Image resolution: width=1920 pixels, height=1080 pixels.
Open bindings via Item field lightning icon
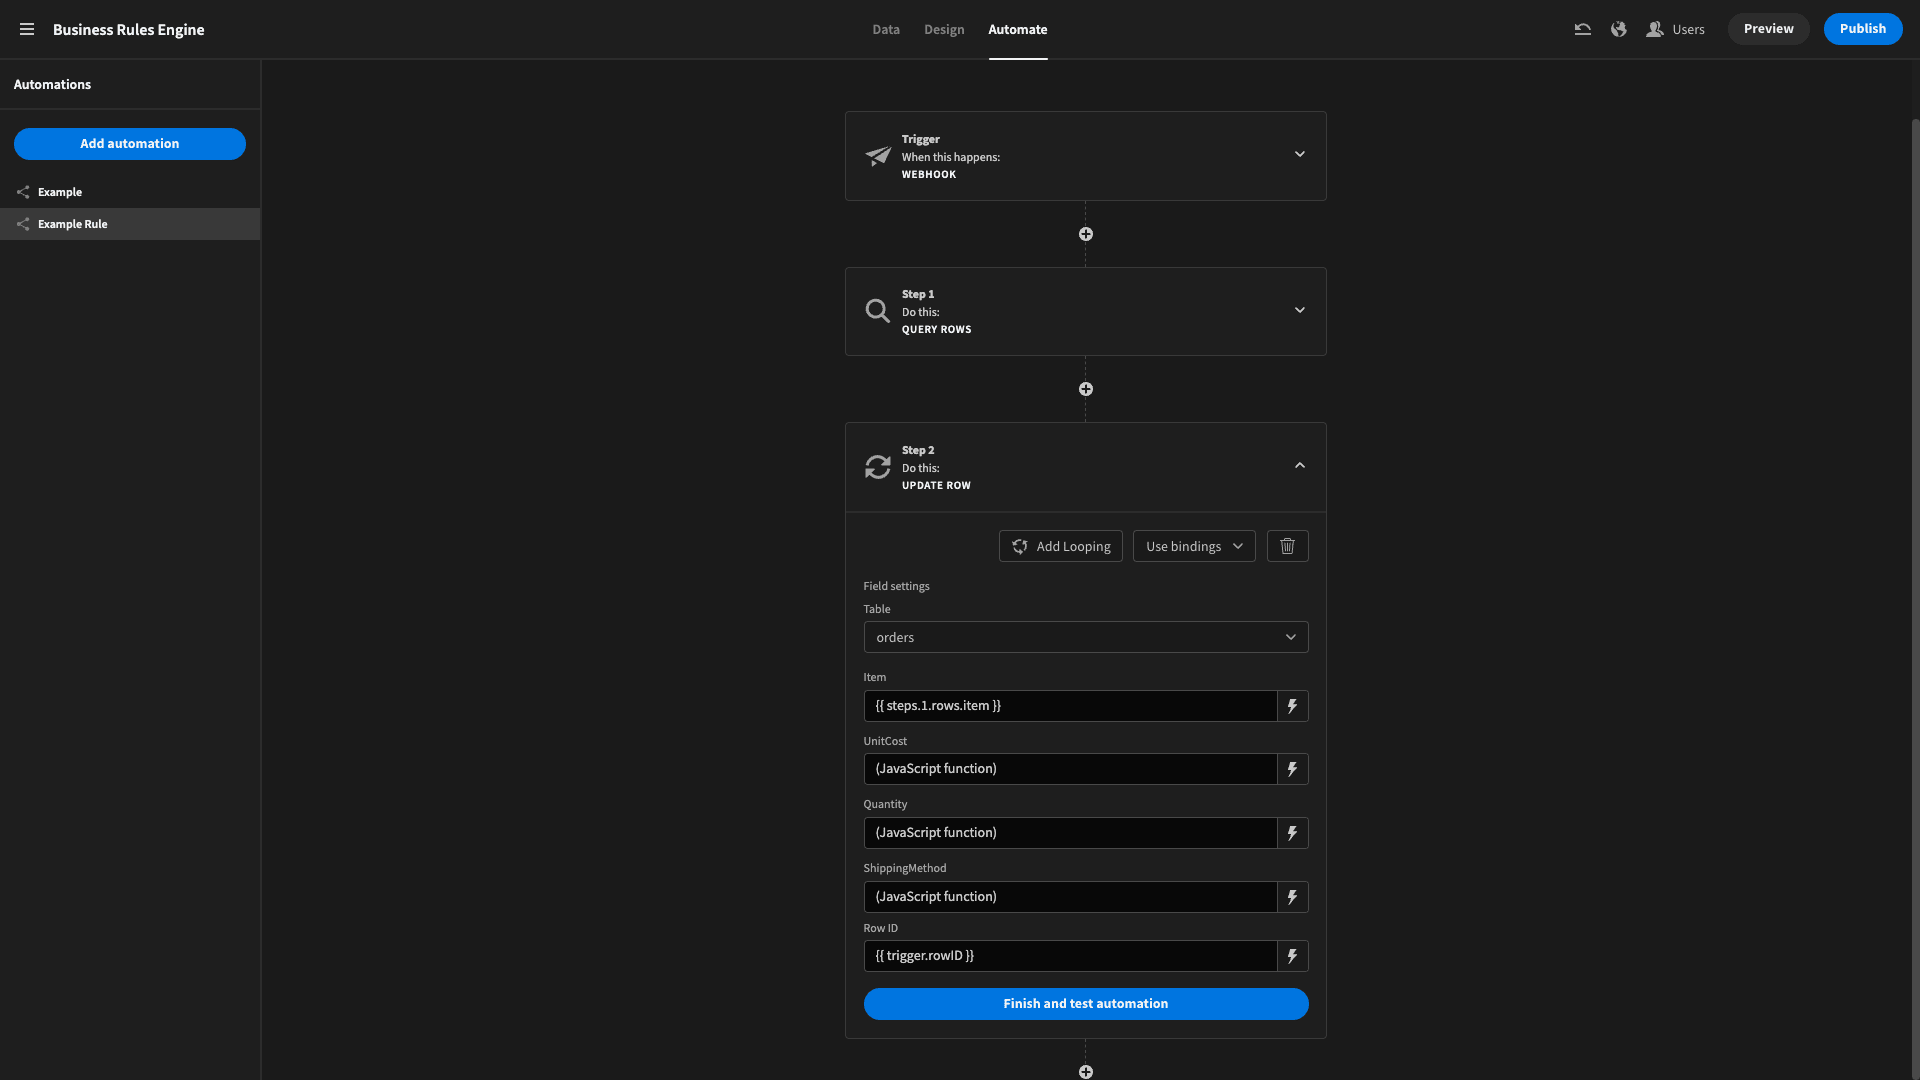click(1292, 706)
